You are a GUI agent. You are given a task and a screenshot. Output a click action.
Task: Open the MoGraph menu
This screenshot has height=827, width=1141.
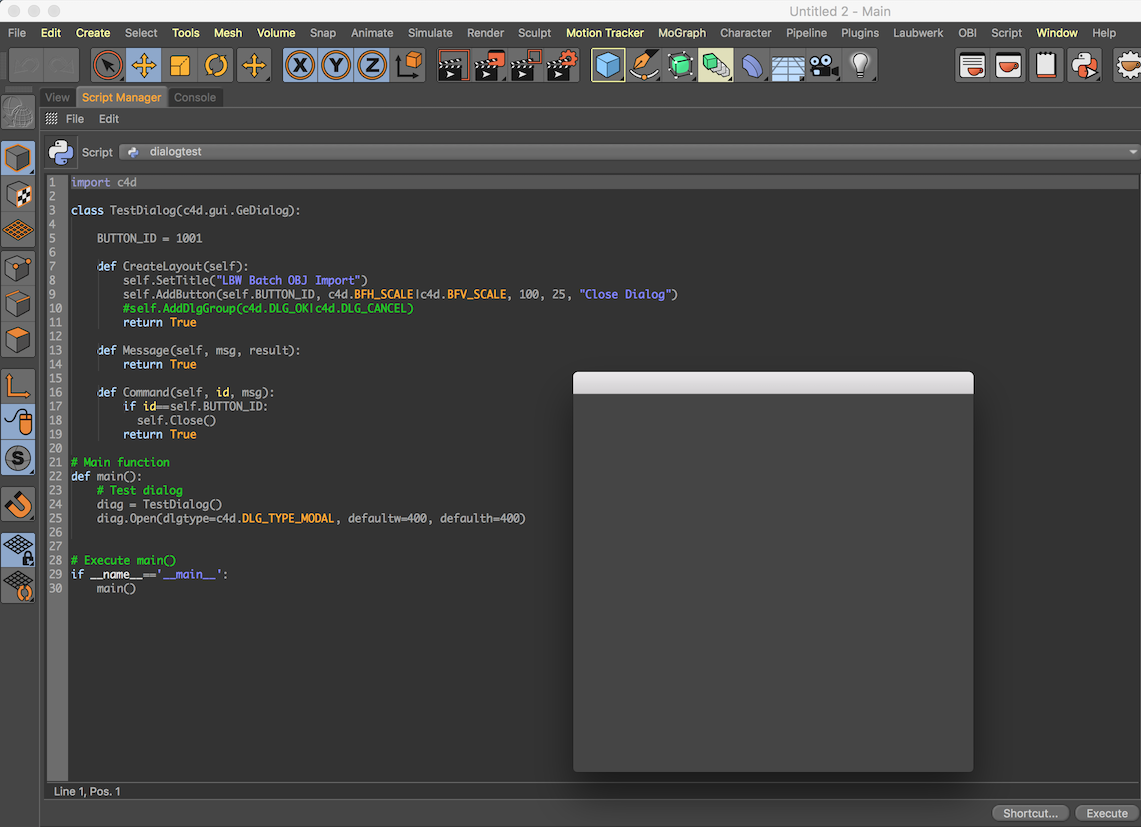tap(681, 33)
